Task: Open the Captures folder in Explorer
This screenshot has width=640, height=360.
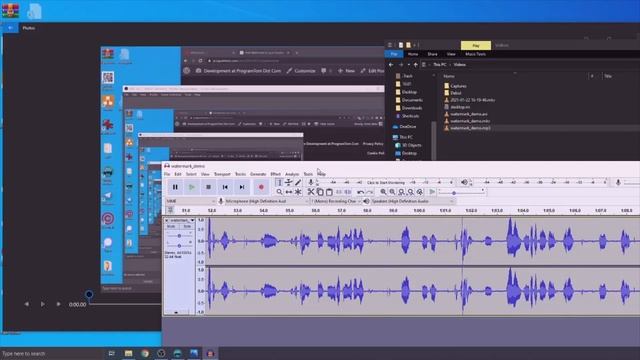Action: 455,86
